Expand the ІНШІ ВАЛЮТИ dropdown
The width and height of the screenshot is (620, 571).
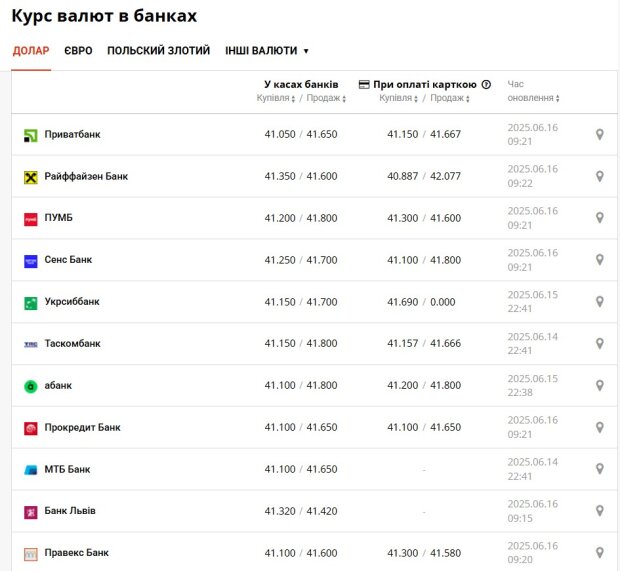267,51
